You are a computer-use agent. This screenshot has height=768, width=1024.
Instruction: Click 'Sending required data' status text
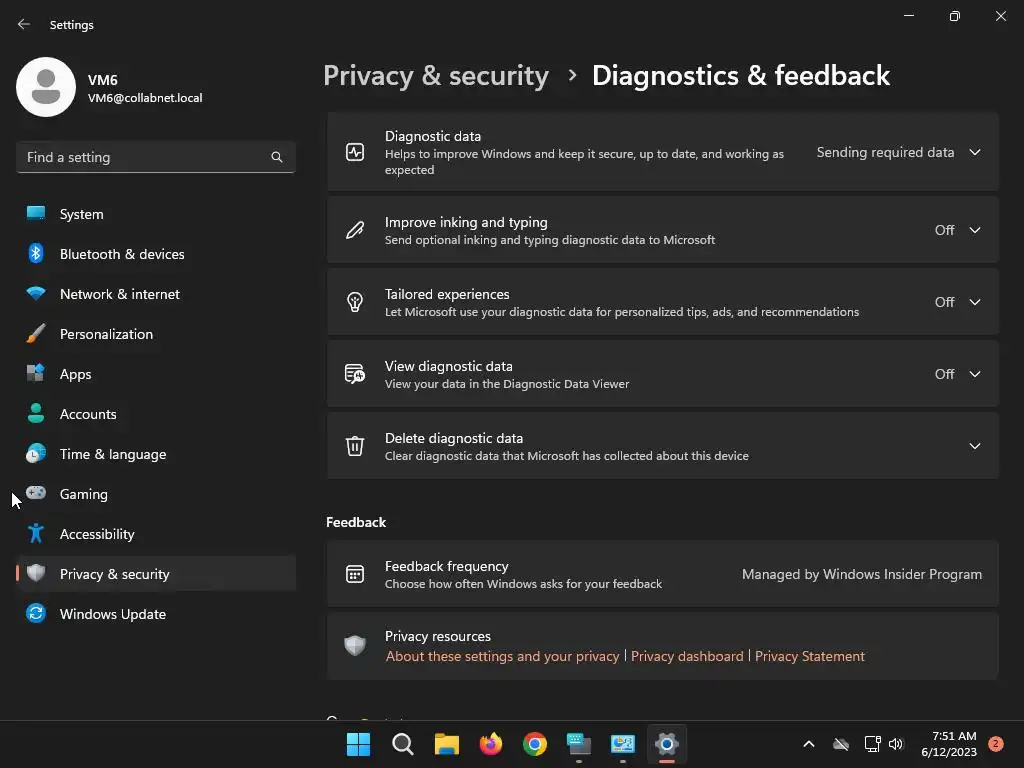point(886,152)
